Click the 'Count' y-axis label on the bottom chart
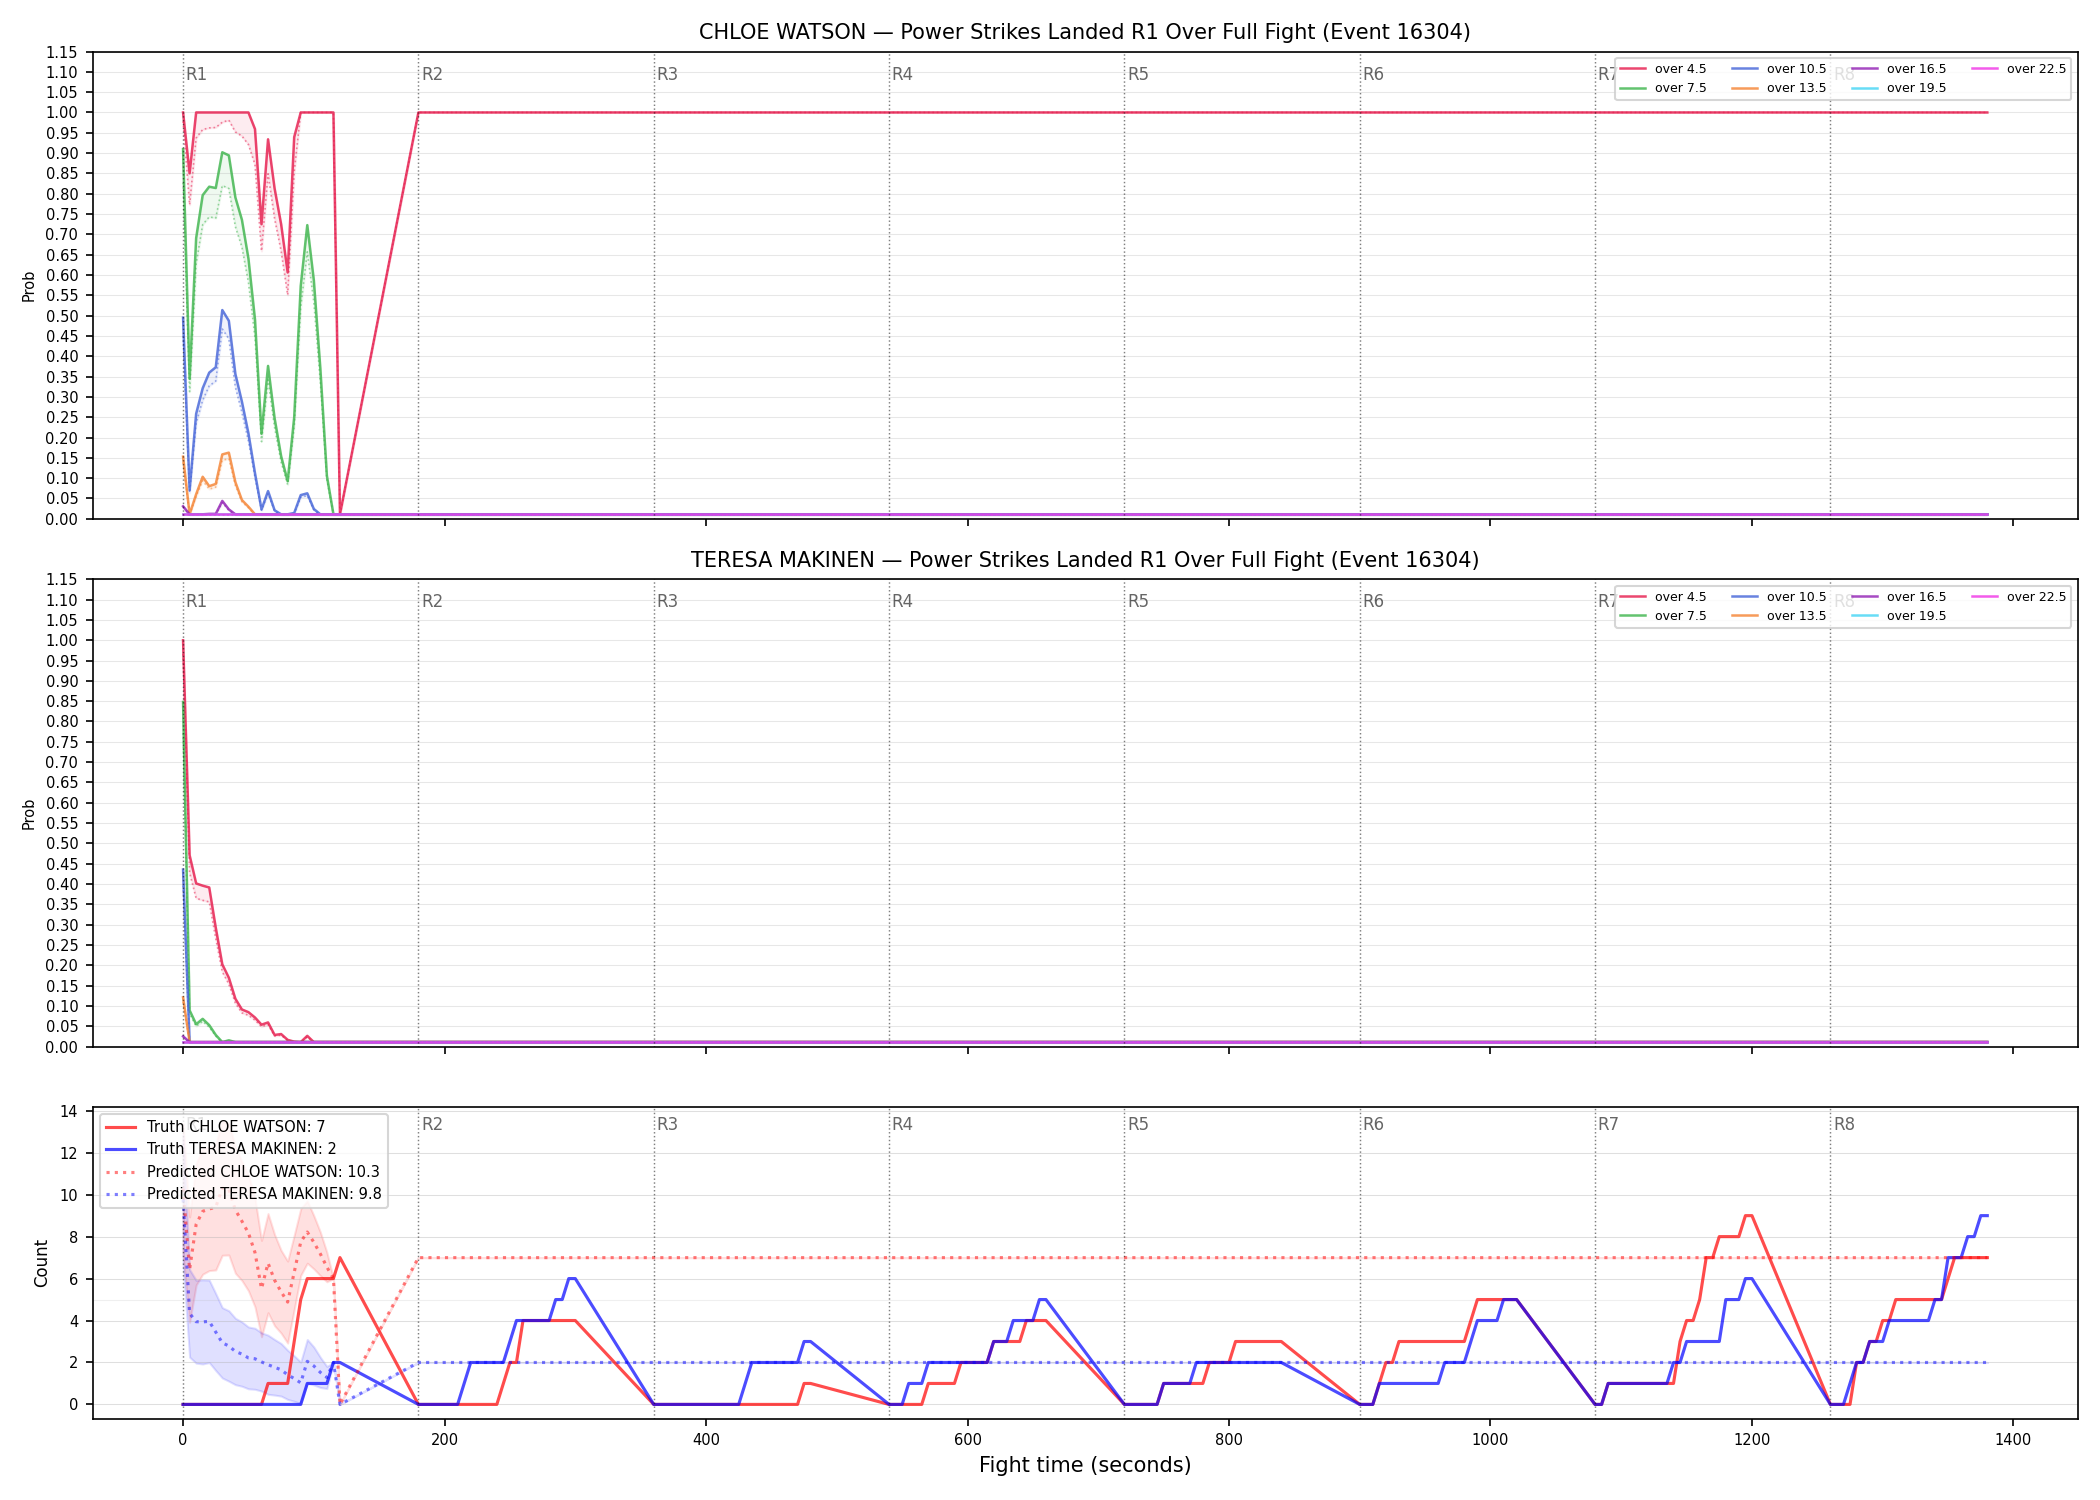 41,1263
